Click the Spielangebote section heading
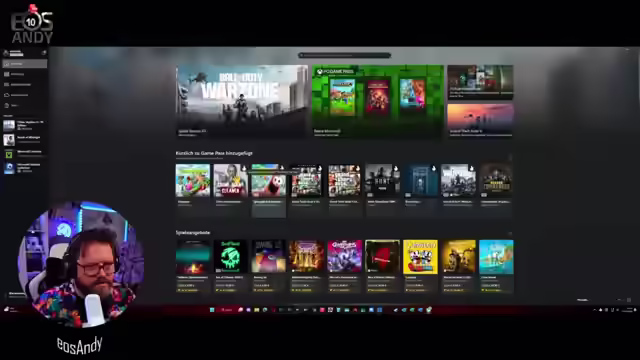This screenshot has height=360, width=640. point(193,233)
